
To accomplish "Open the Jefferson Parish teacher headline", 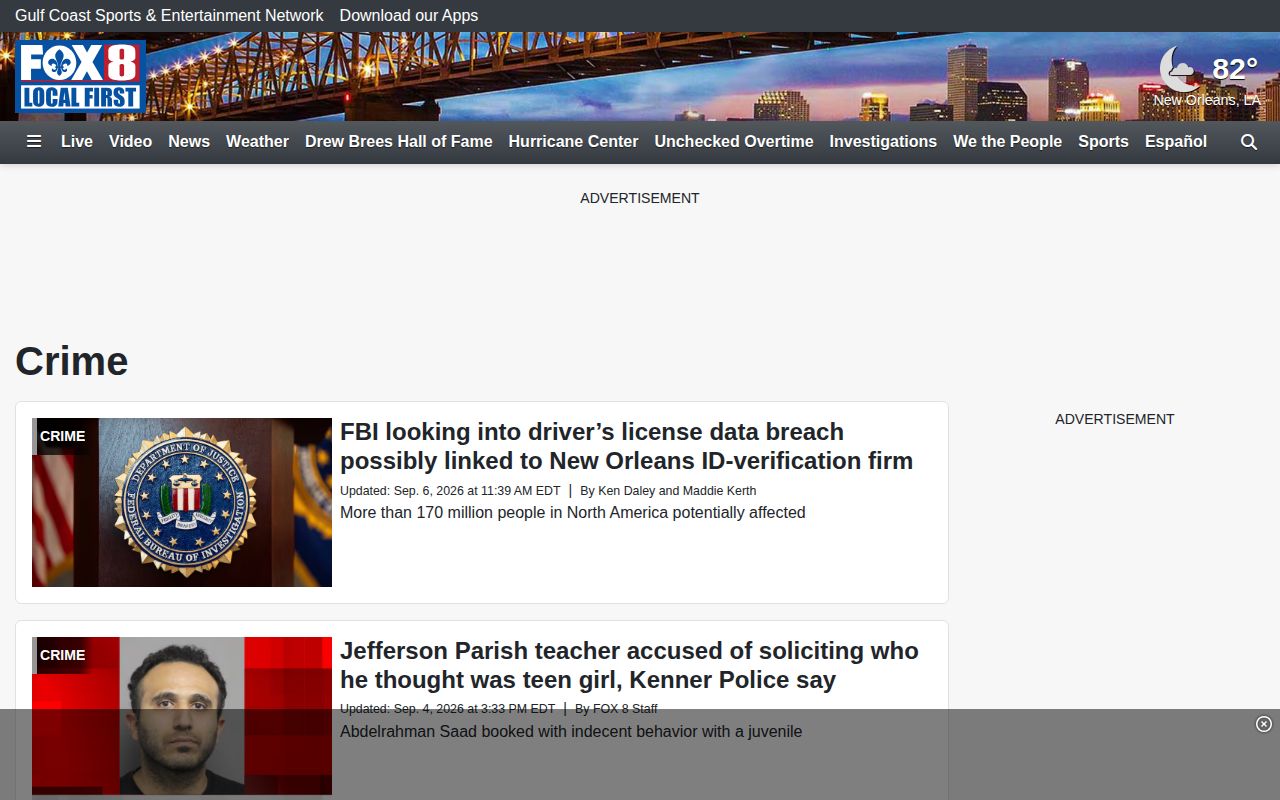I will (629, 665).
